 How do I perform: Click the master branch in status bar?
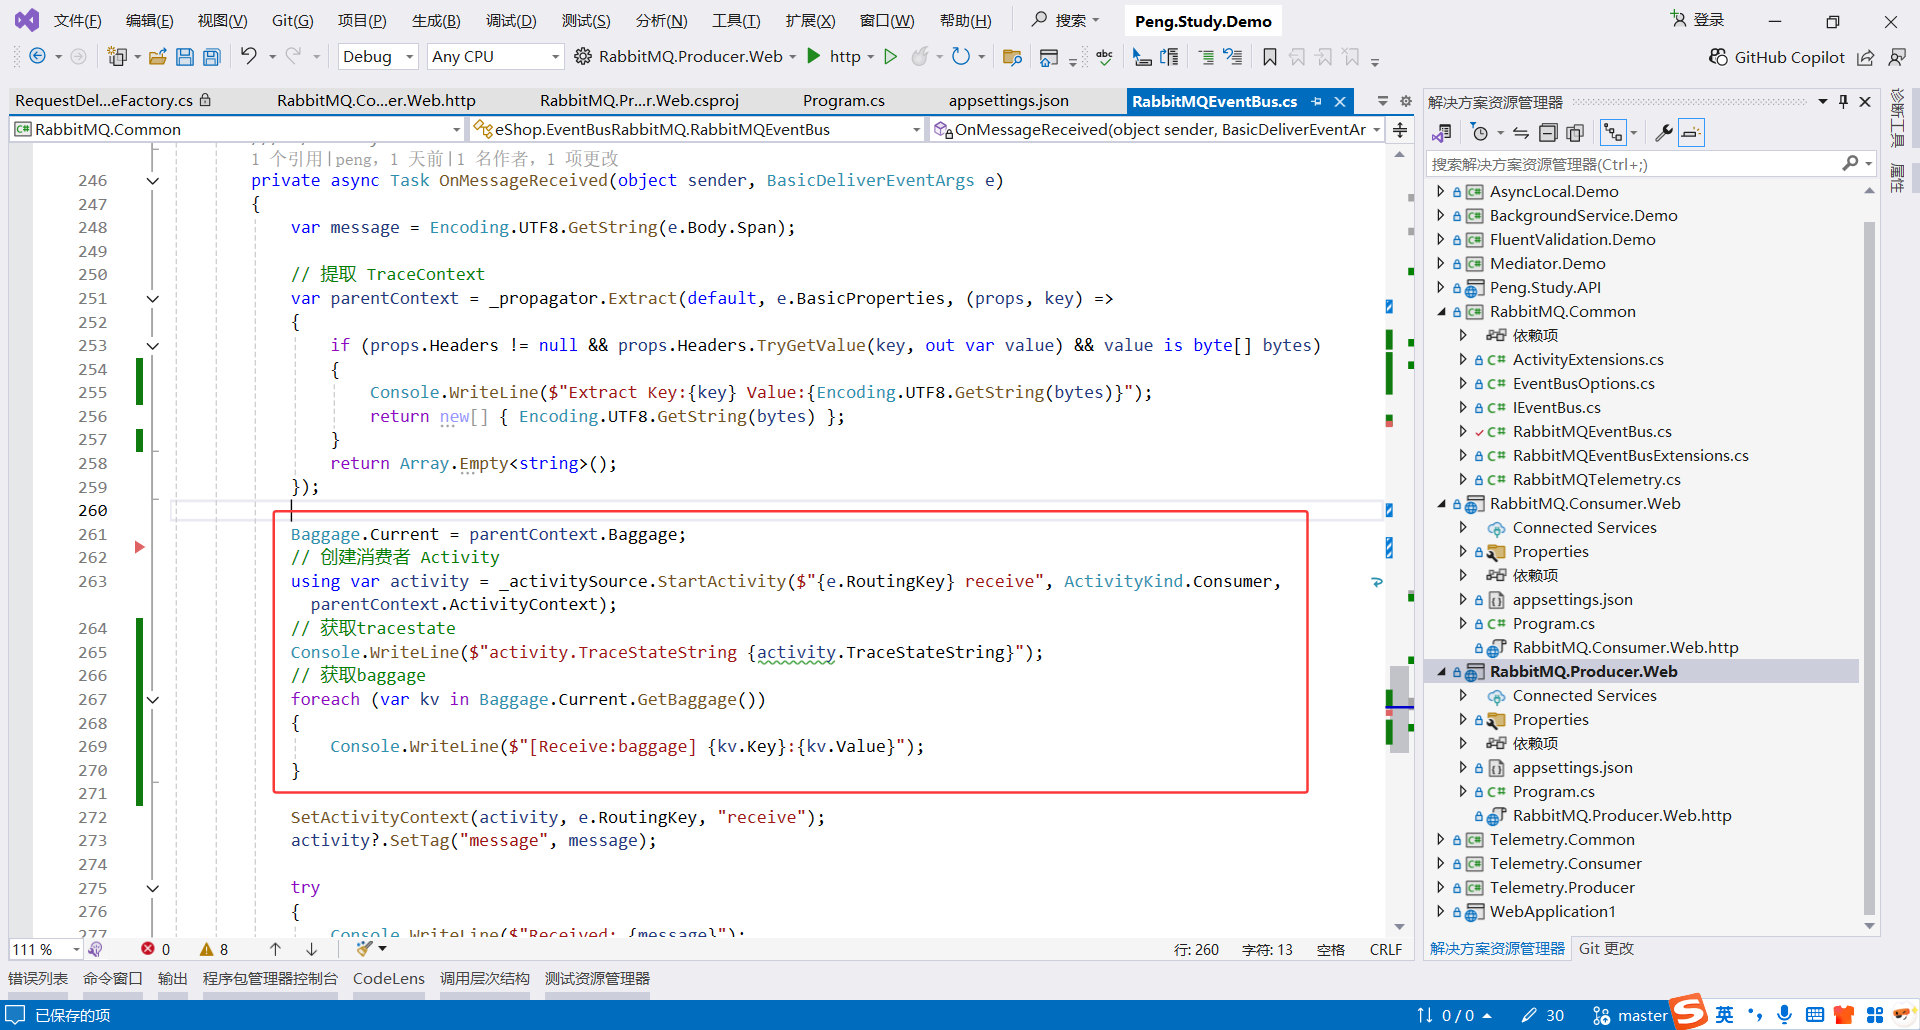coord(1630,1016)
